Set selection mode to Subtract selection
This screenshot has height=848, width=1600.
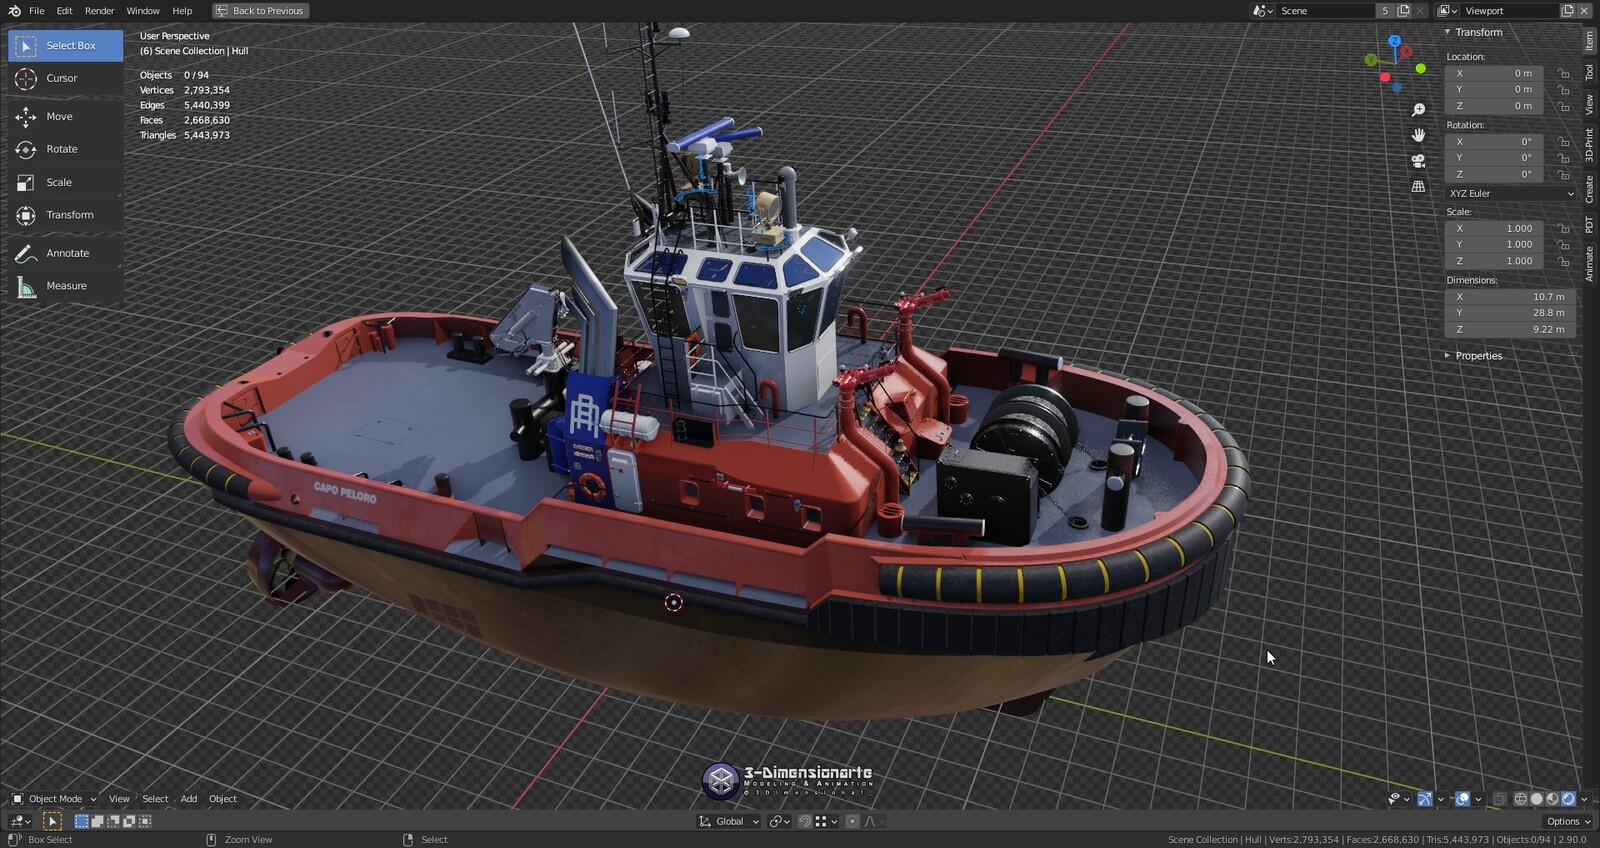tap(113, 821)
